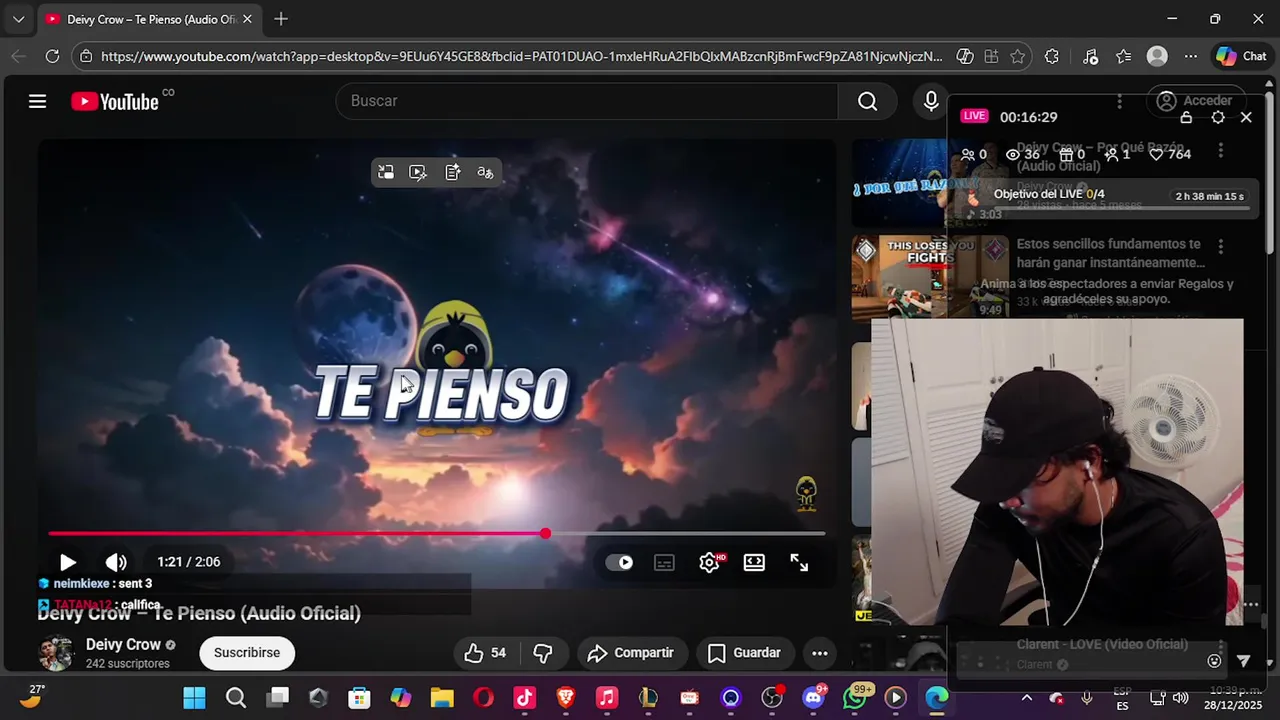This screenshot has height=720, width=1280.
Task: Dislike the Te Pienso video
Action: (543, 653)
